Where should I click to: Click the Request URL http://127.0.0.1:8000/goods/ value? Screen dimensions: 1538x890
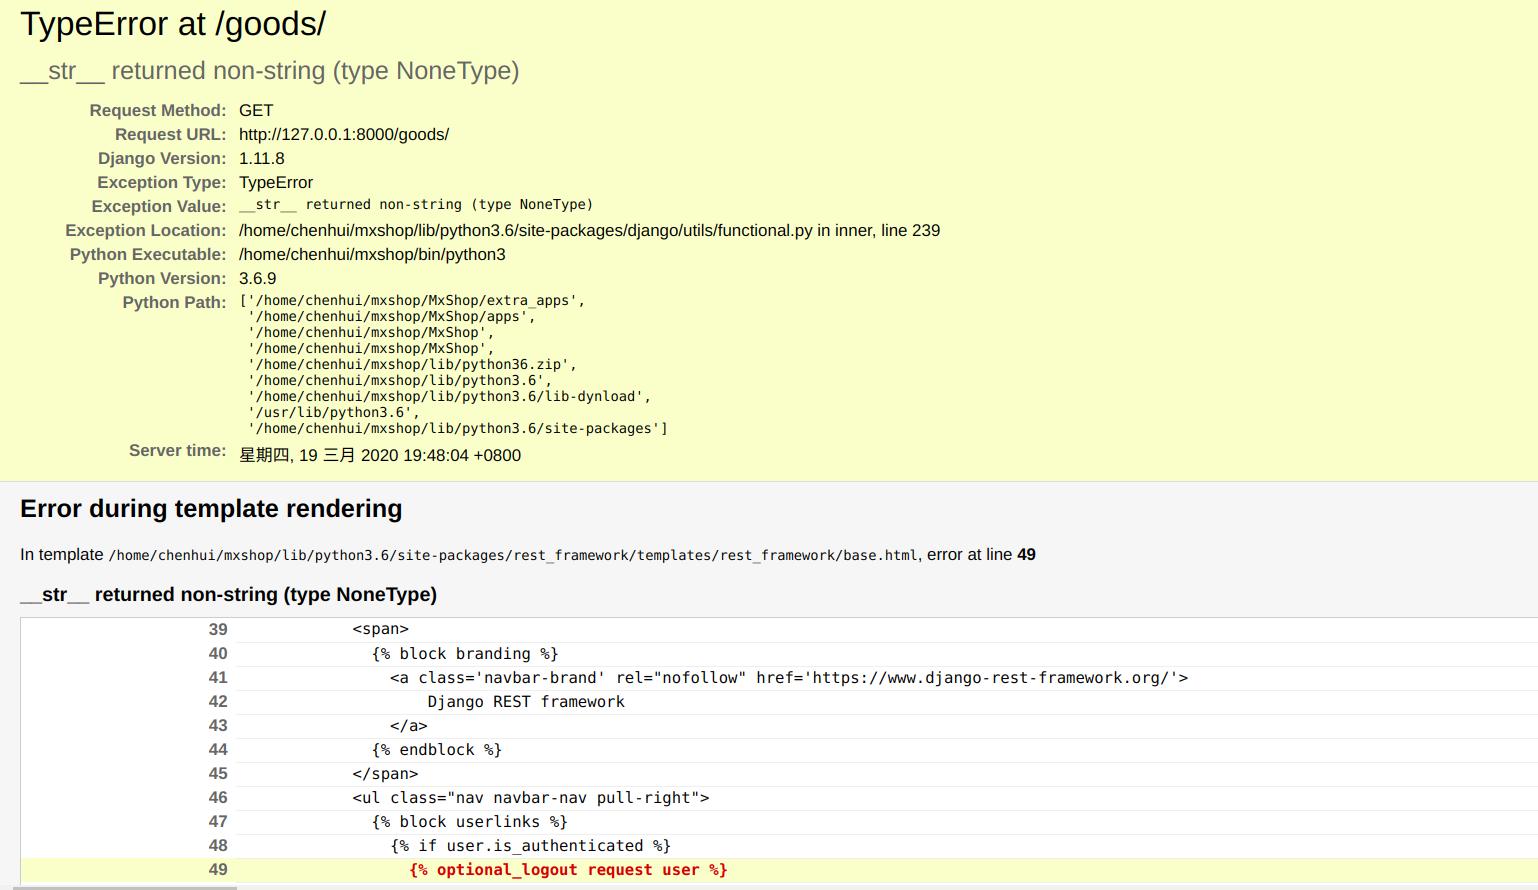pyautogui.click(x=343, y=135)
